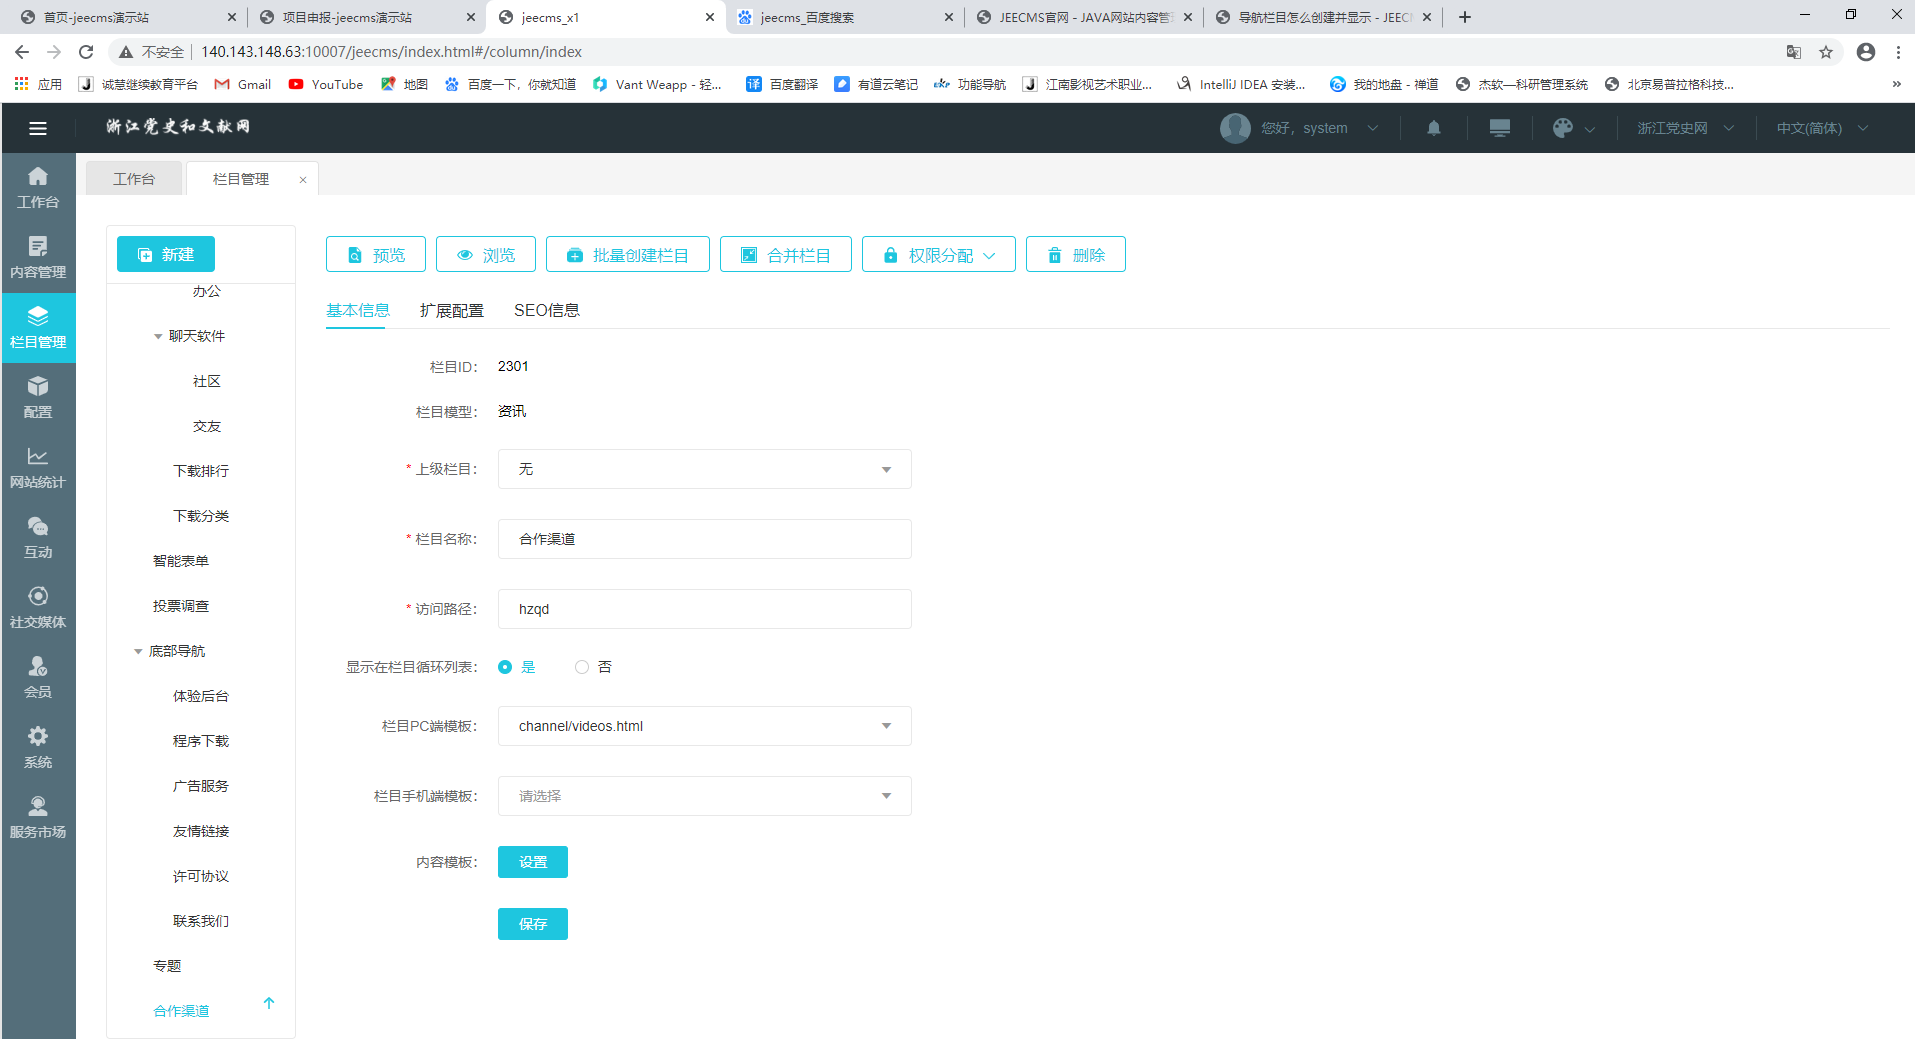Open the theme palette menu
1915x1039 pixels.
tap(1573, 128)
